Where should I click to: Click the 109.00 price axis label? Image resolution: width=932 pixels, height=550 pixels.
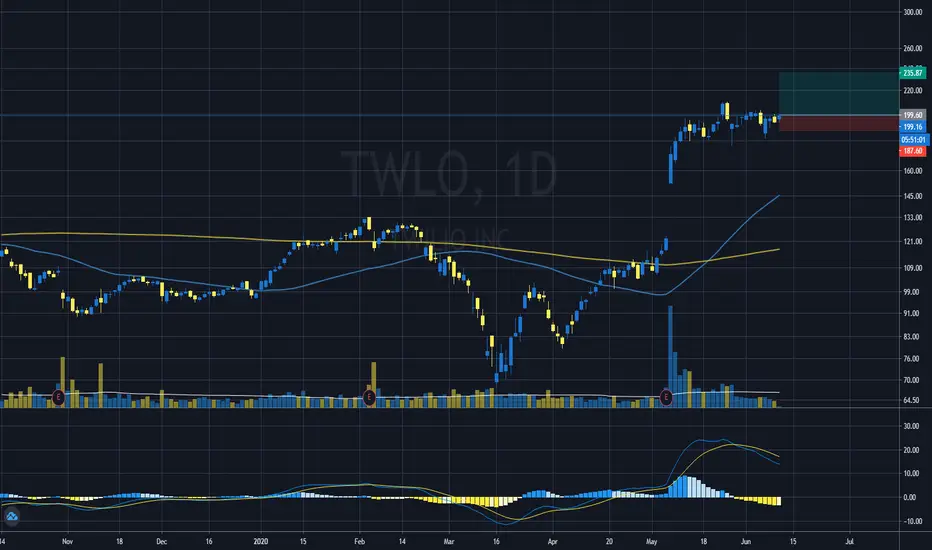click(912, 268)
